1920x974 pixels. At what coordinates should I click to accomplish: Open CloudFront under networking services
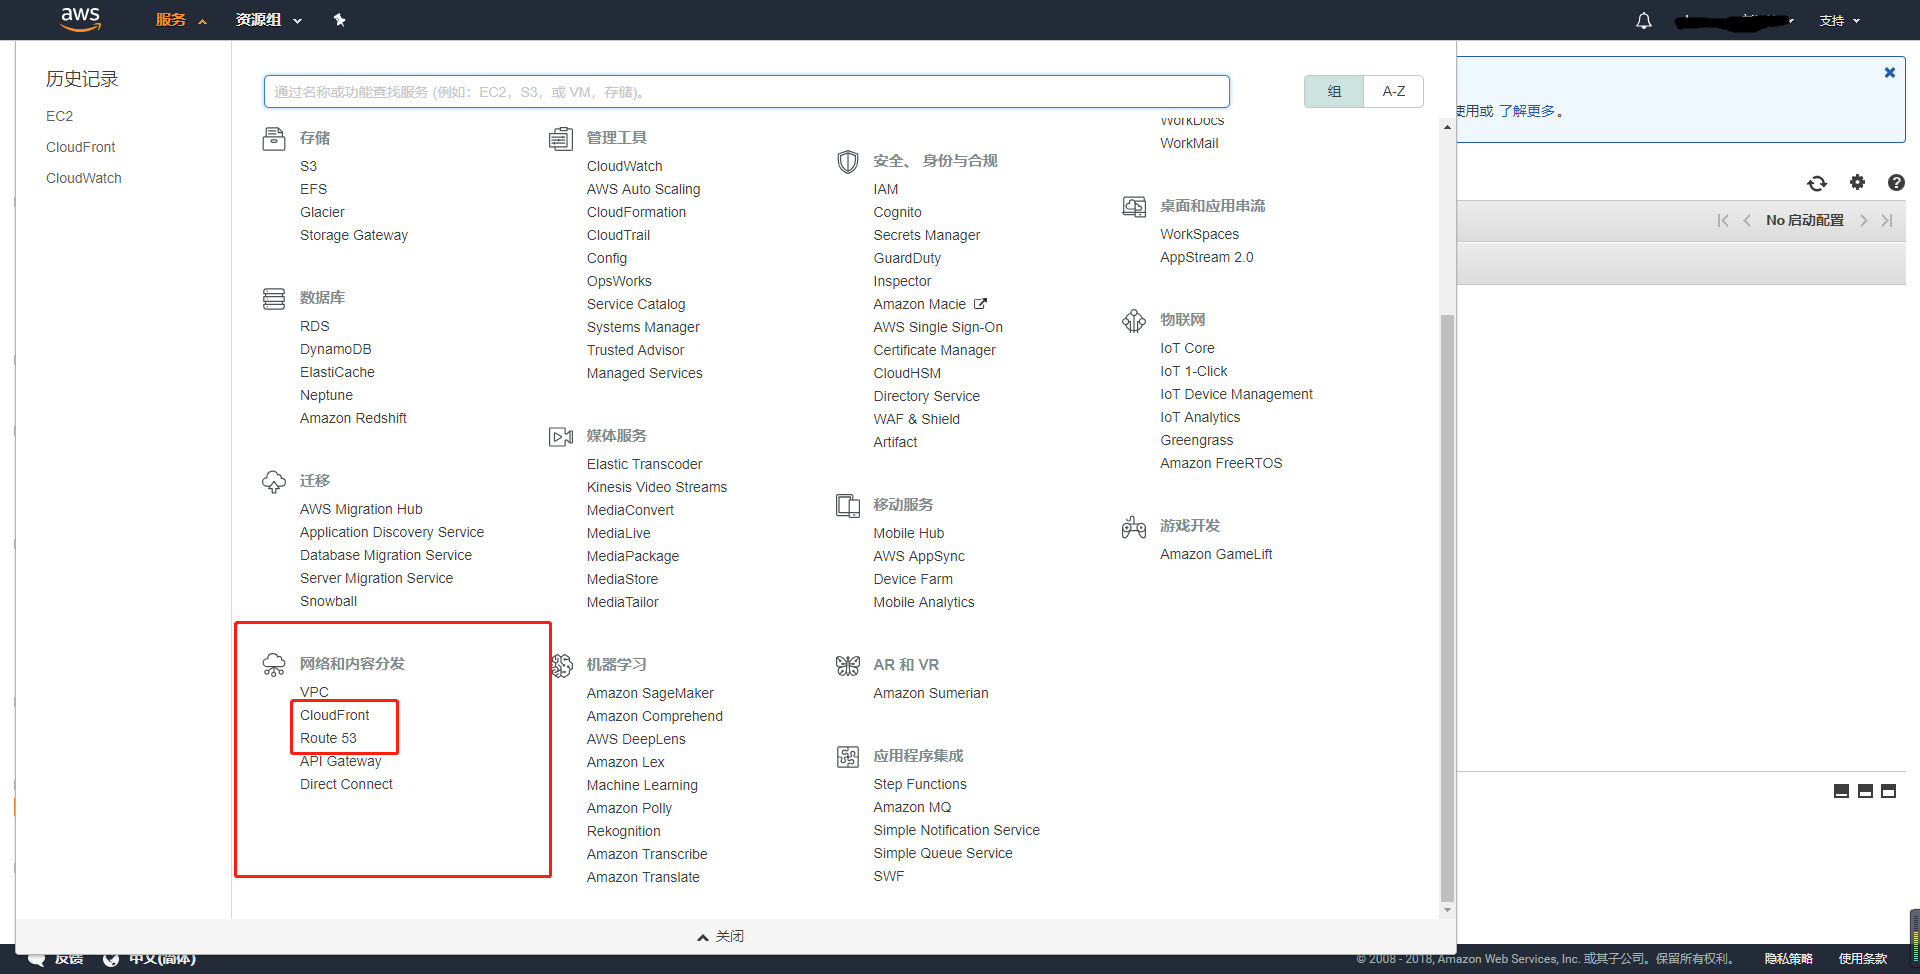click(334, 715)
